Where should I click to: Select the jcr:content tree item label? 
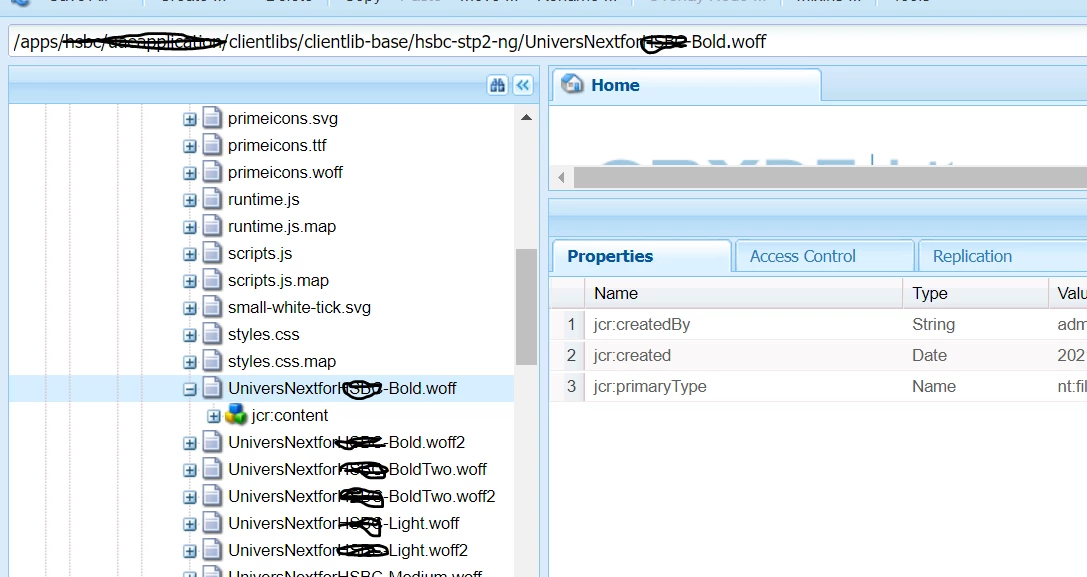click(290, 415)
